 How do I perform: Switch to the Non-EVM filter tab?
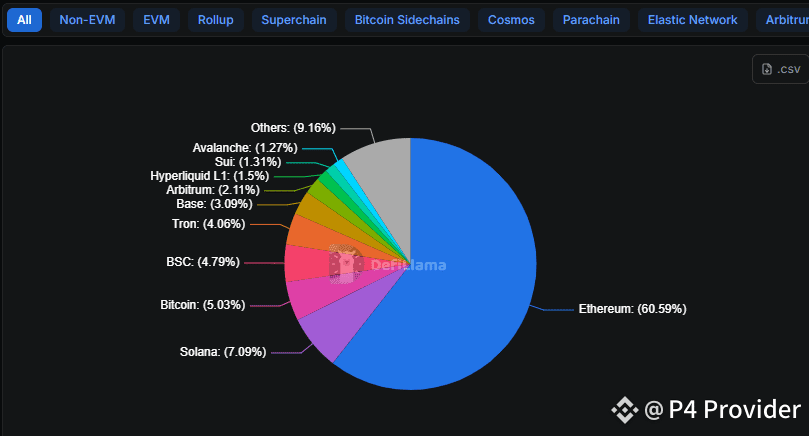coord(87,20)
